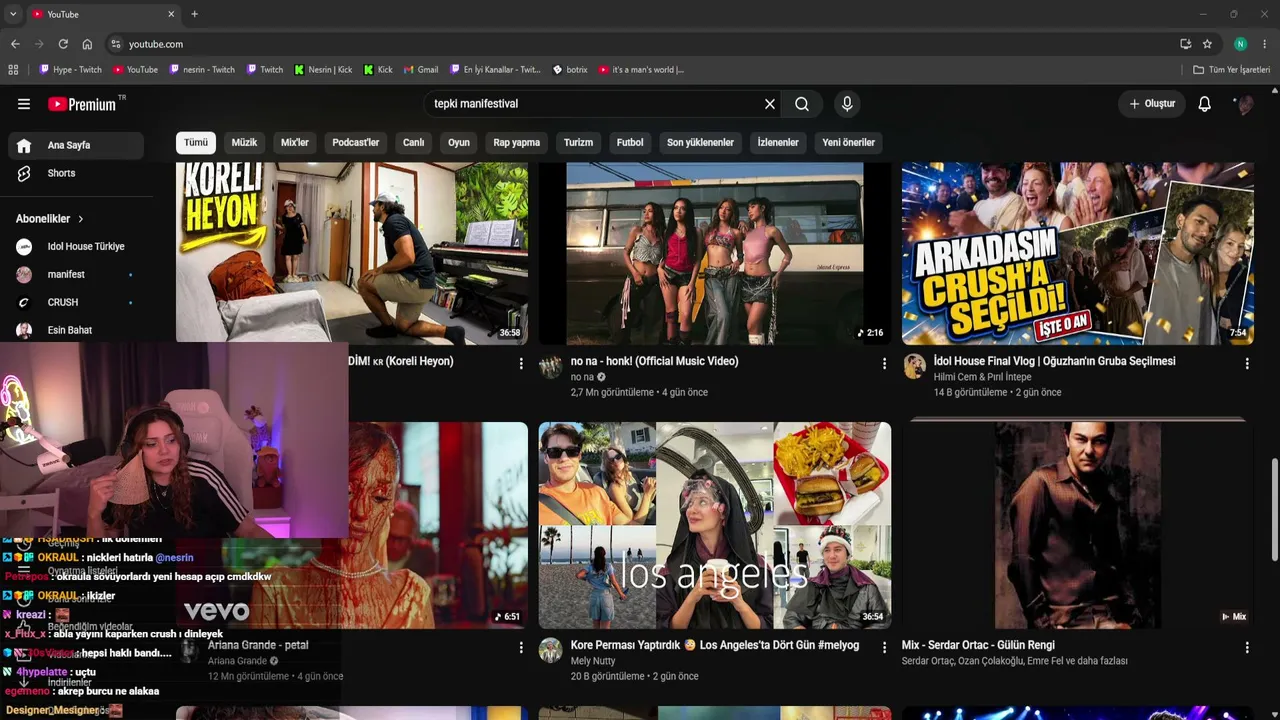
Task: Open the Nesrin | Kick bookmark
Action: coord(323,70)
